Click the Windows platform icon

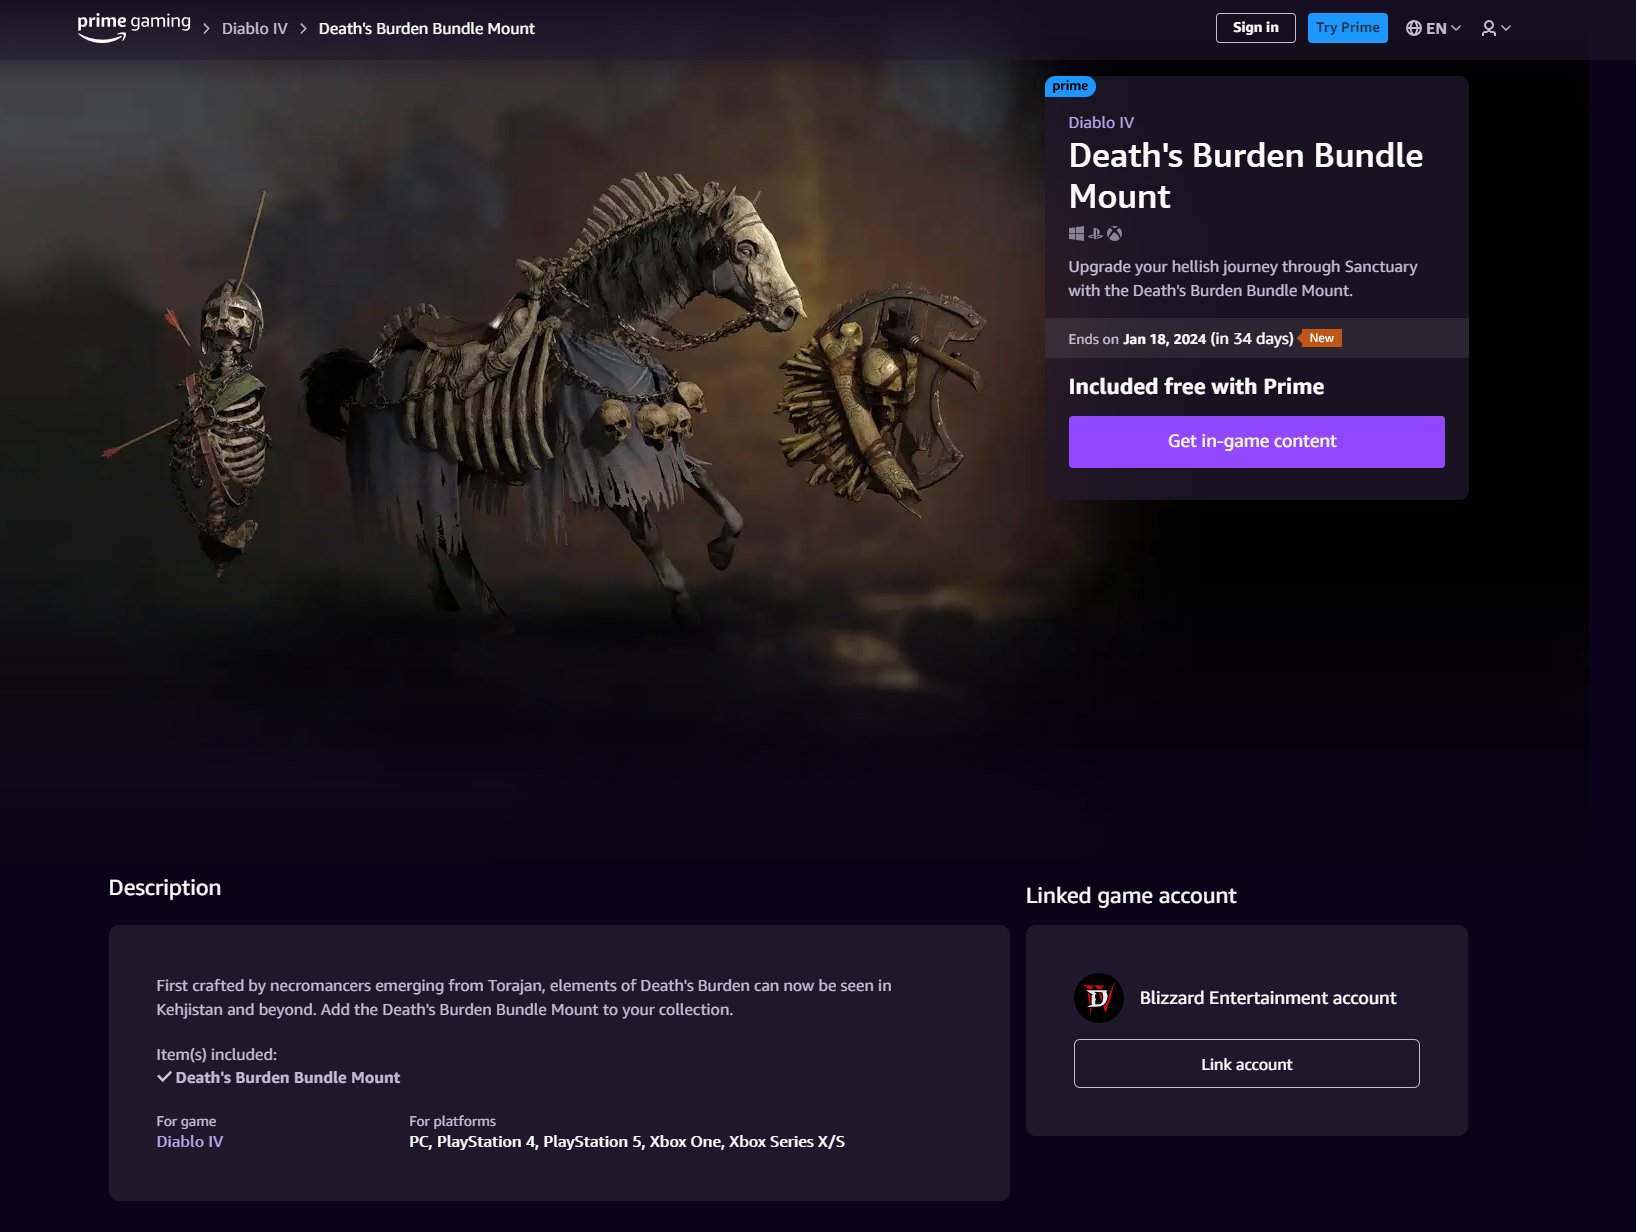click(1076, 234)
